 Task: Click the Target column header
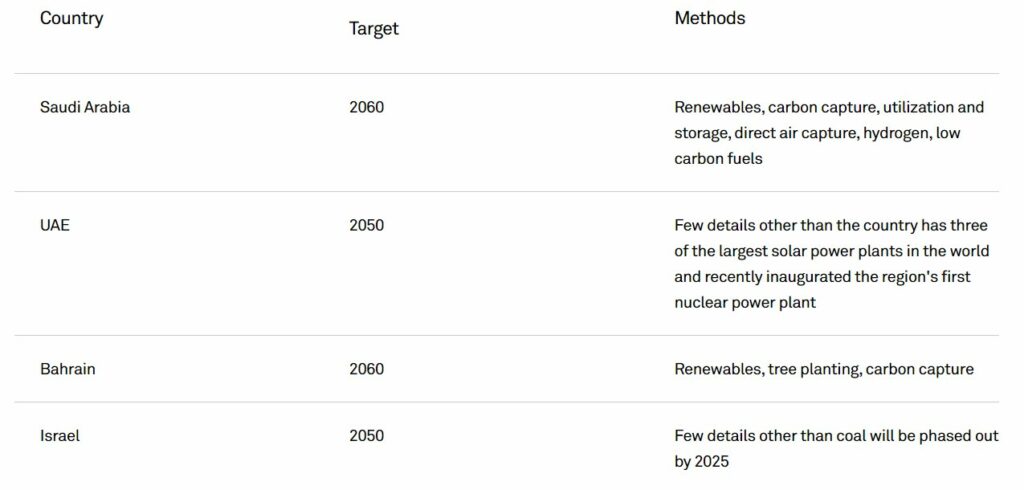[x=373, y=28]
